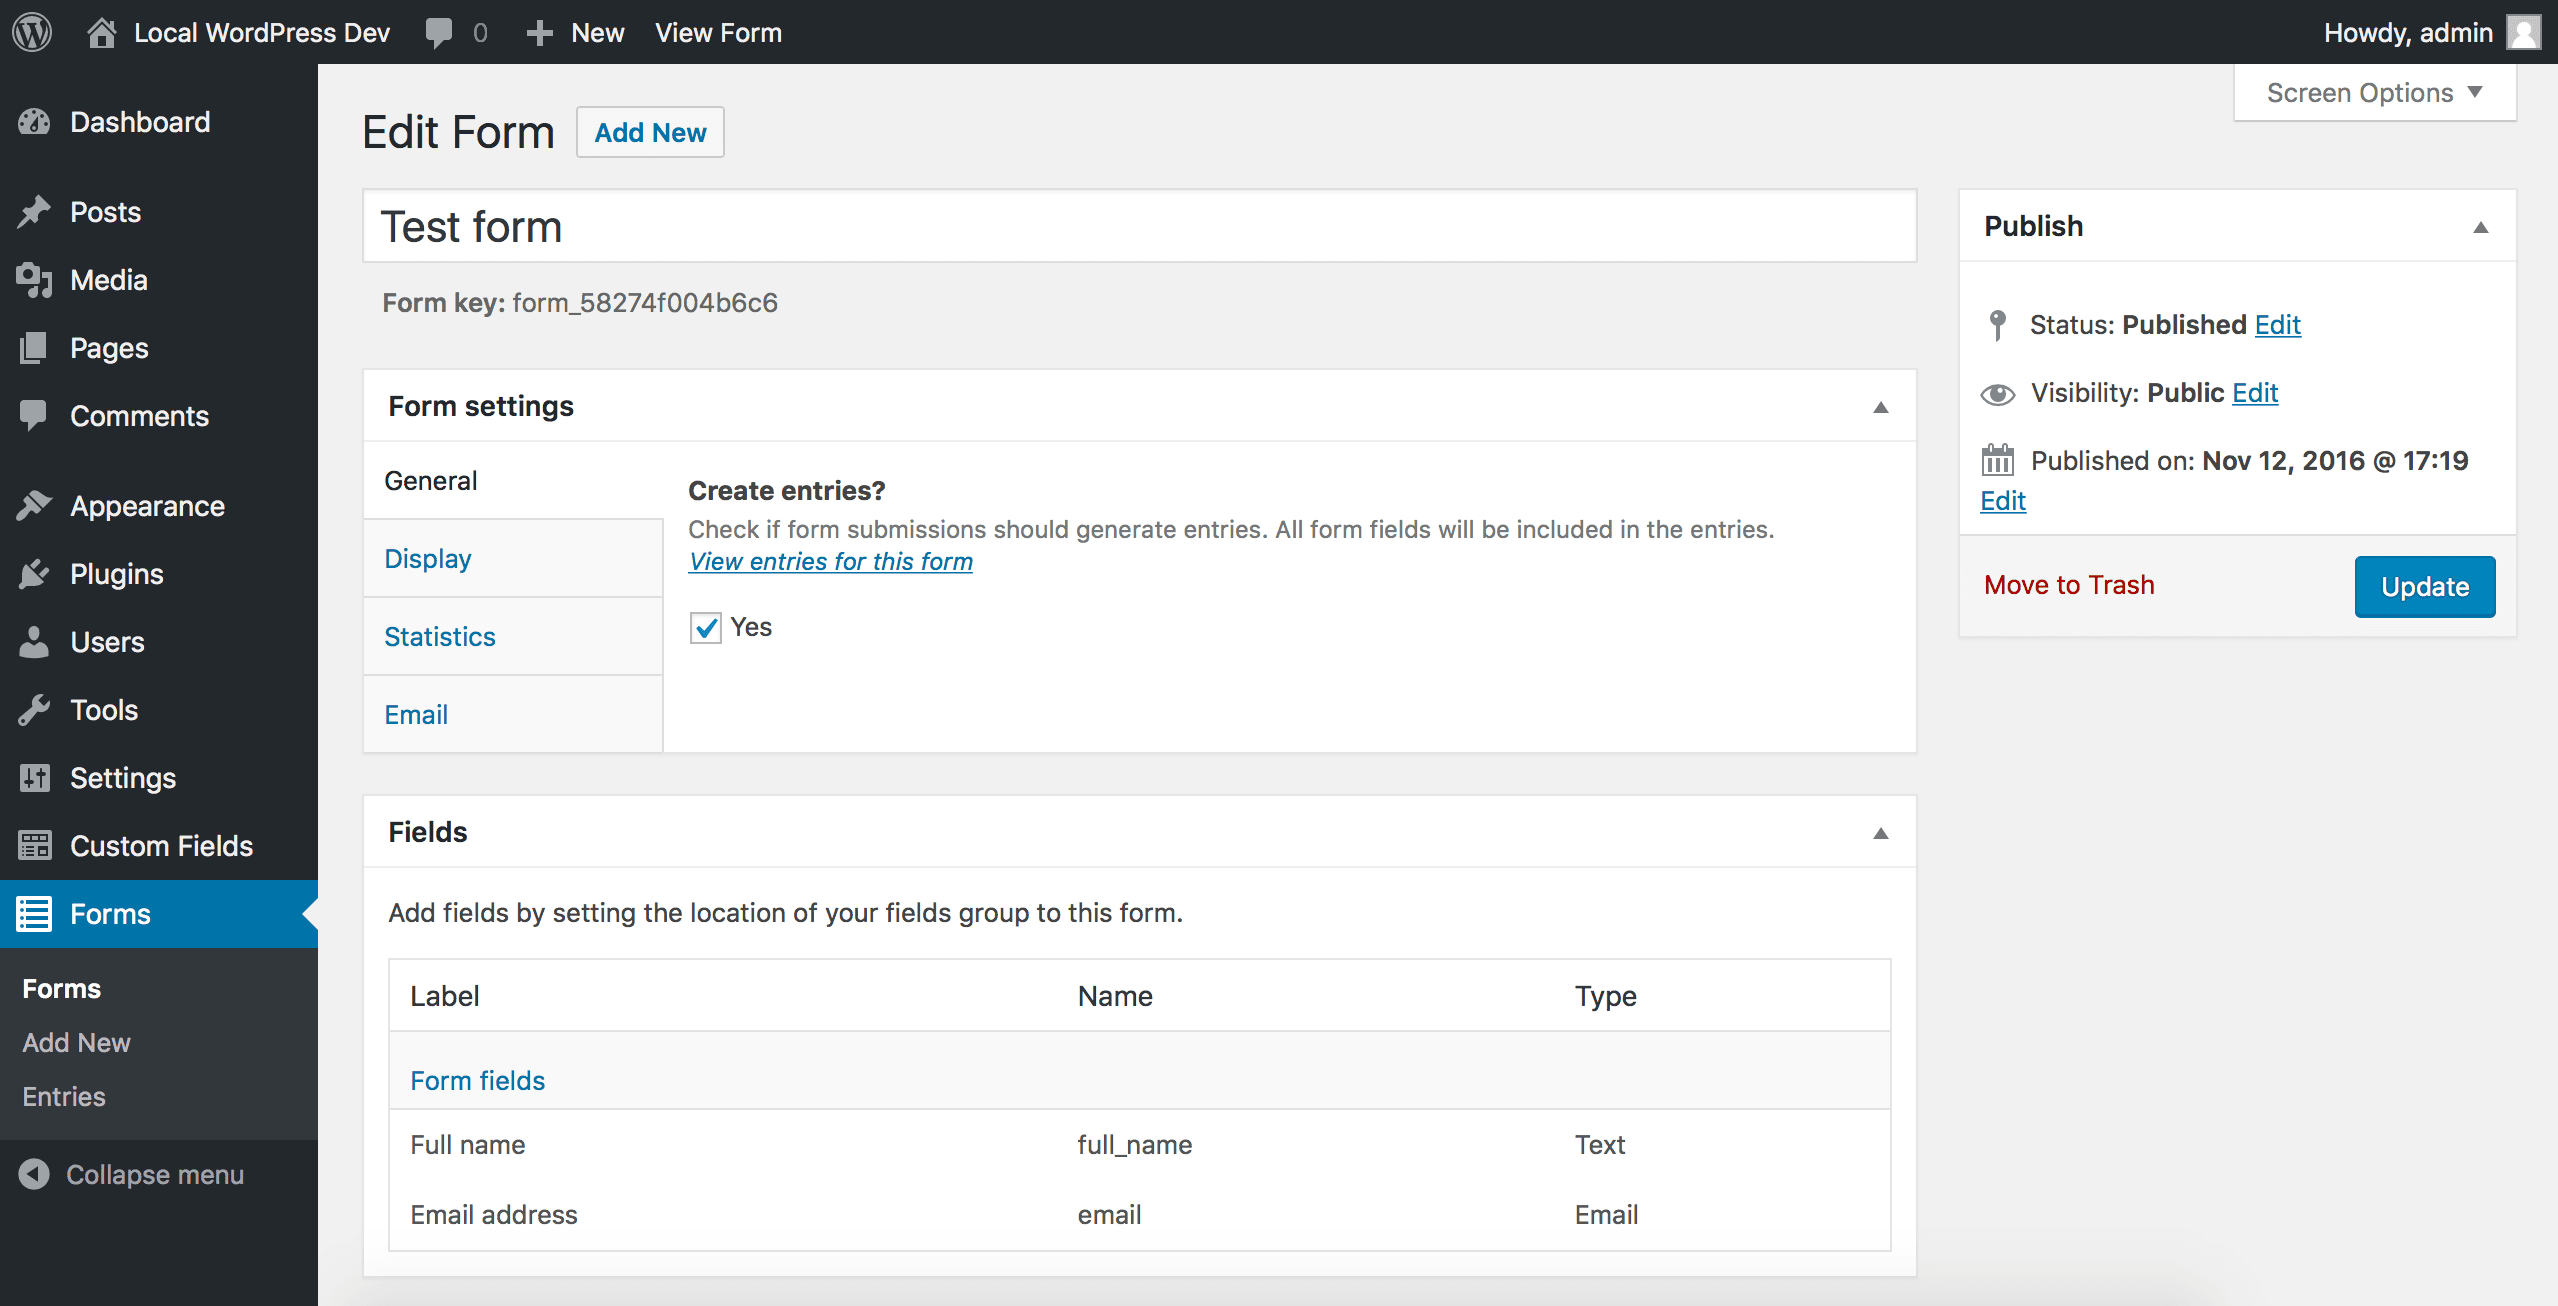2558x1306 pixels.
Task: Click Local WordPress Dev site name
Action: (x=262, y=33)
